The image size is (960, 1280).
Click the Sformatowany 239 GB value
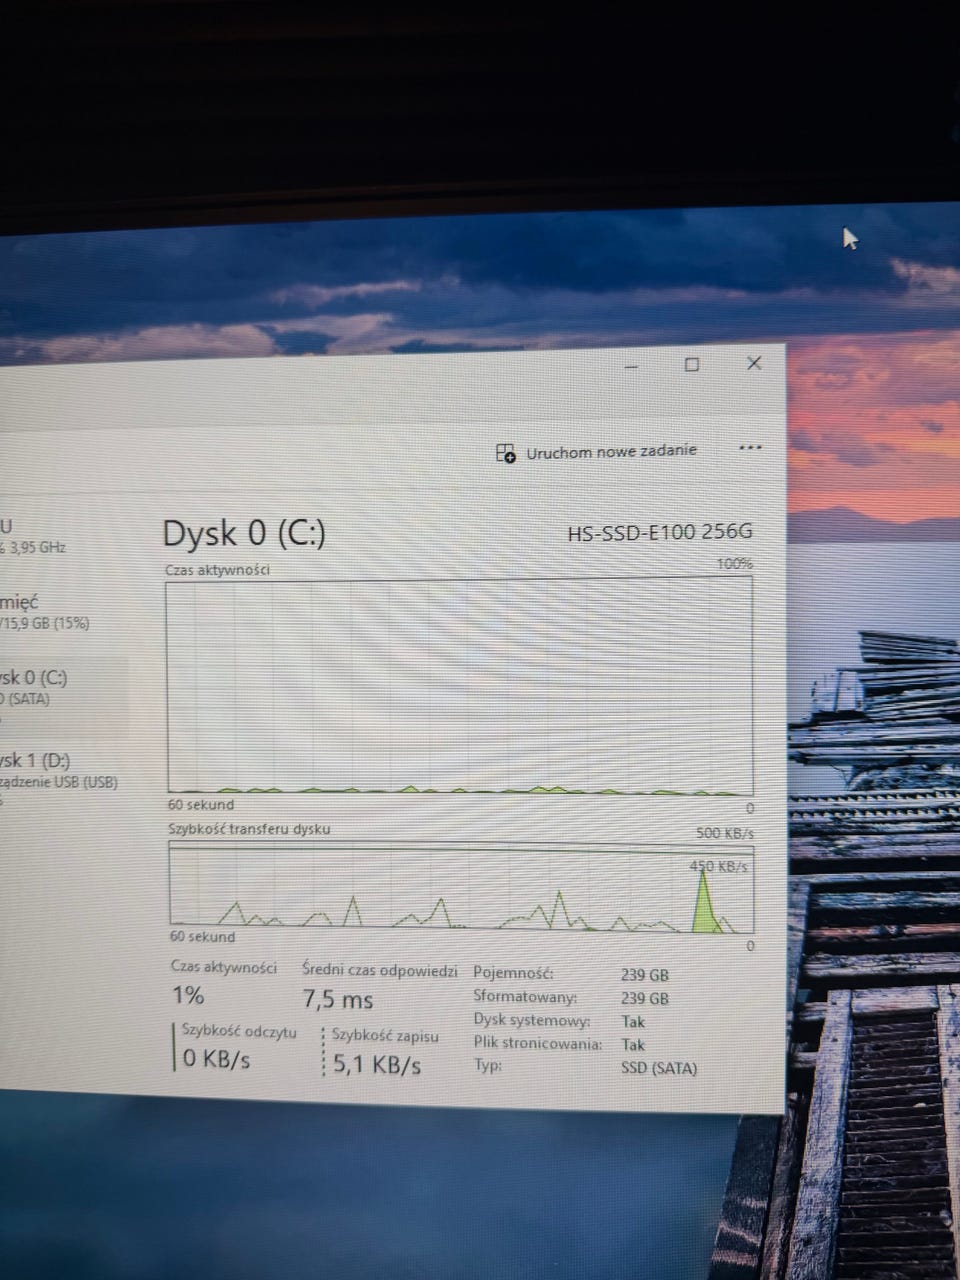coord(645,998)
